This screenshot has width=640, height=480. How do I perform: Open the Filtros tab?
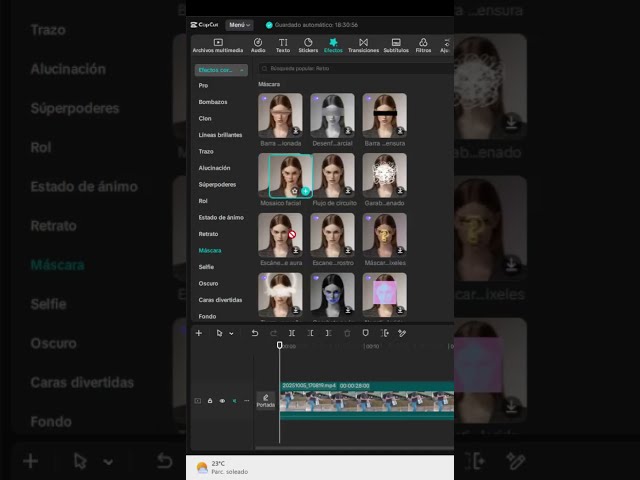(423, 45)
